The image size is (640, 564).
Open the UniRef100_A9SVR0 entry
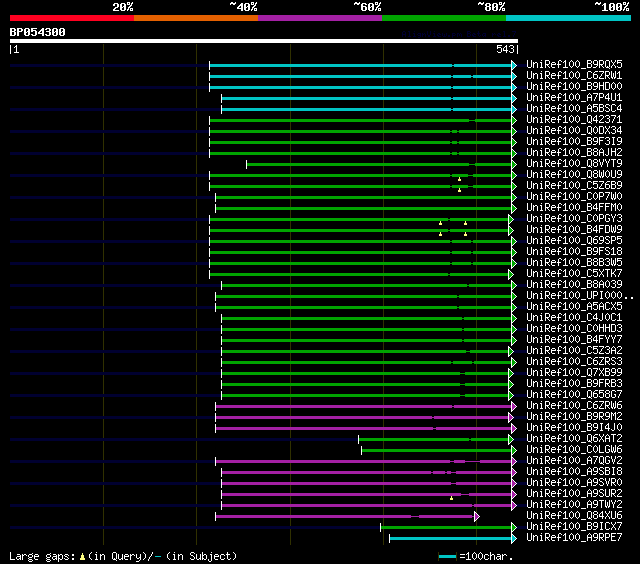click(574, 483)
